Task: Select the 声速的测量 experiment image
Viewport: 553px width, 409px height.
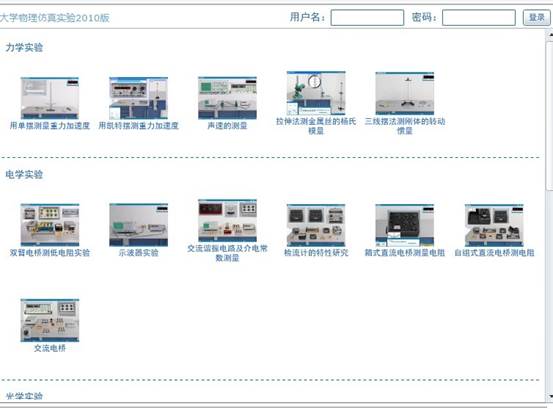Action: [x=227, y=98]
